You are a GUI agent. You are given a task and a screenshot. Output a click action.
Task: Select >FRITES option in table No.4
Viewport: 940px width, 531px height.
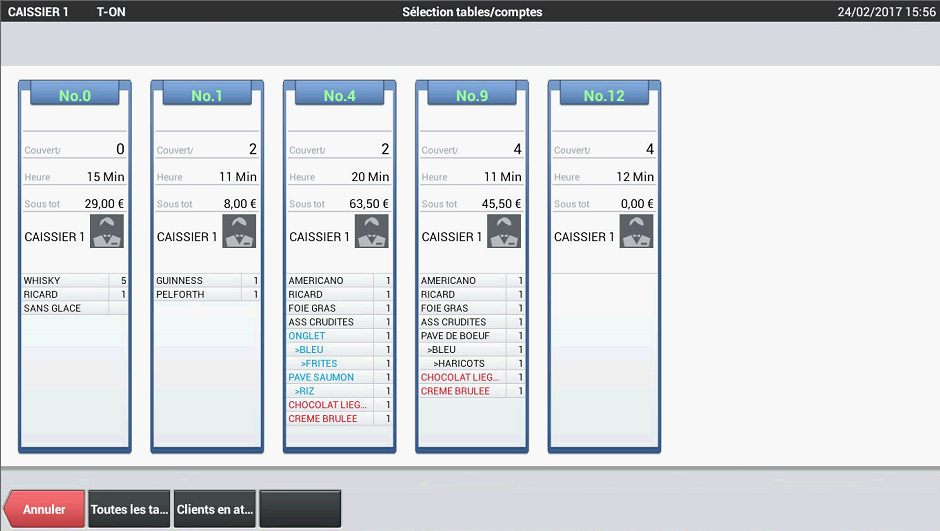340,363
